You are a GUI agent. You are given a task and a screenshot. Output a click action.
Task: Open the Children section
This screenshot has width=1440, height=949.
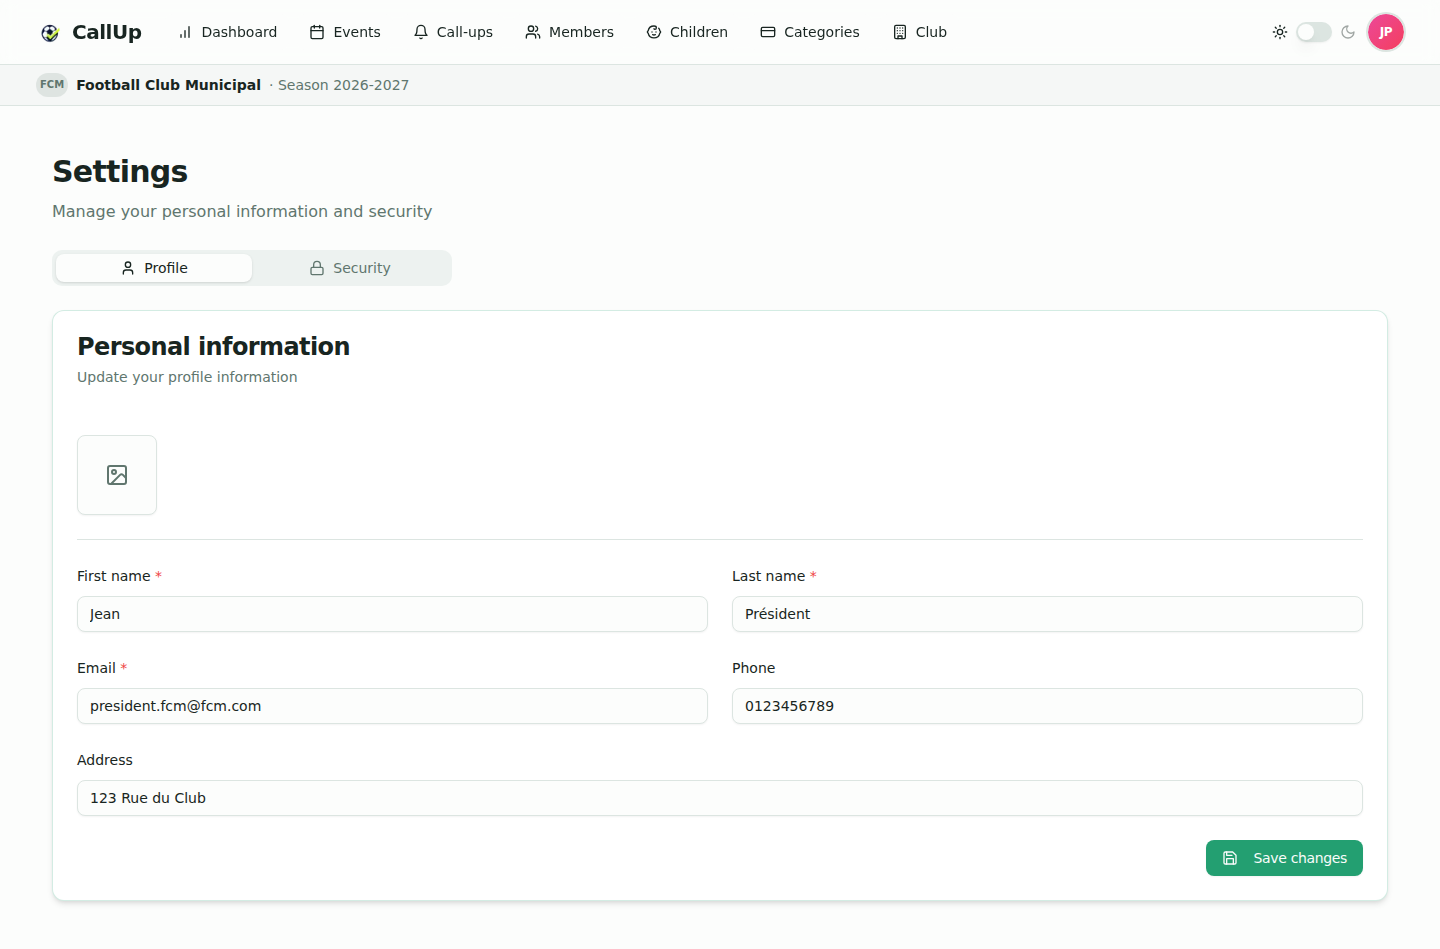(x=687, y=32)
